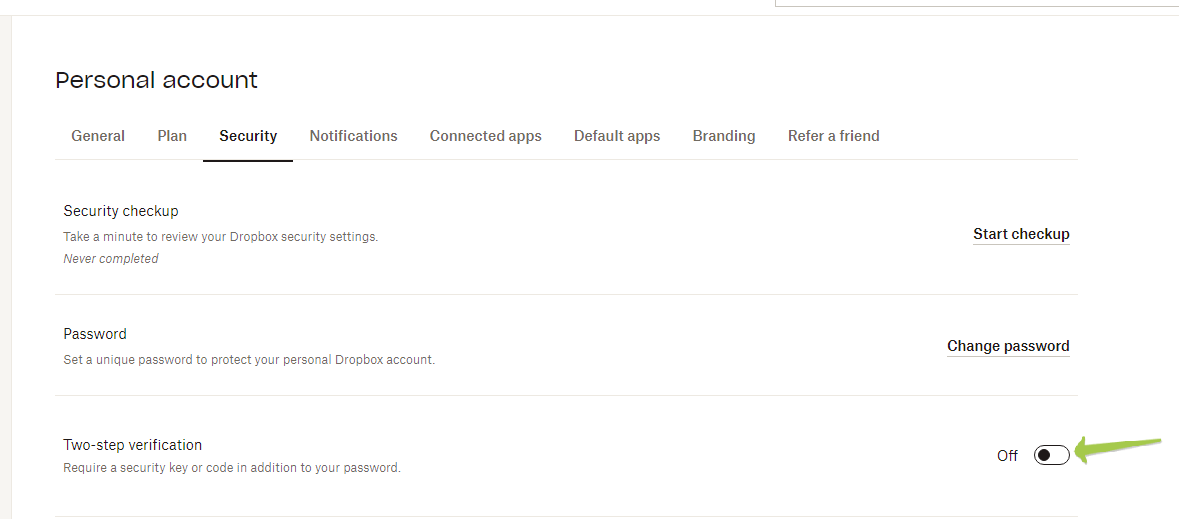Click the Two-step verification section title

point(132,445)
